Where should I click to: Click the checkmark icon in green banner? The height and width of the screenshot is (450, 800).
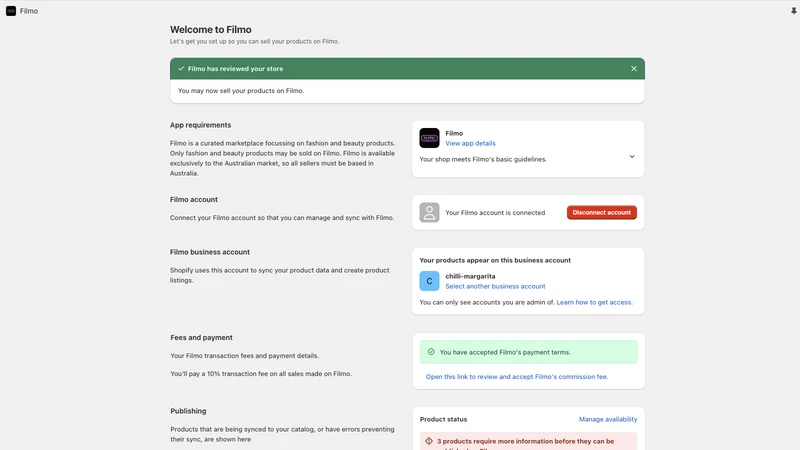point(181,68)
